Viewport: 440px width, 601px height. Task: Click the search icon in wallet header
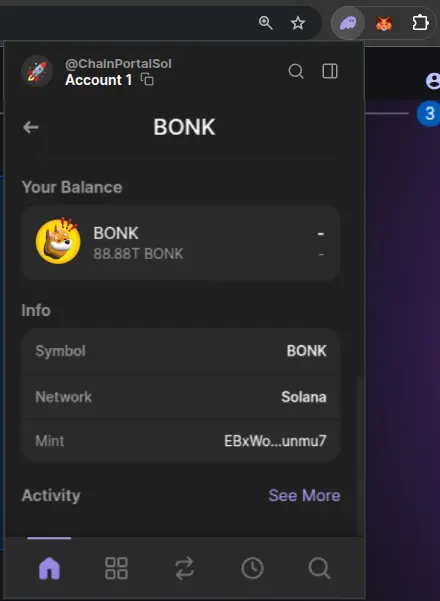tap(296, 71)
